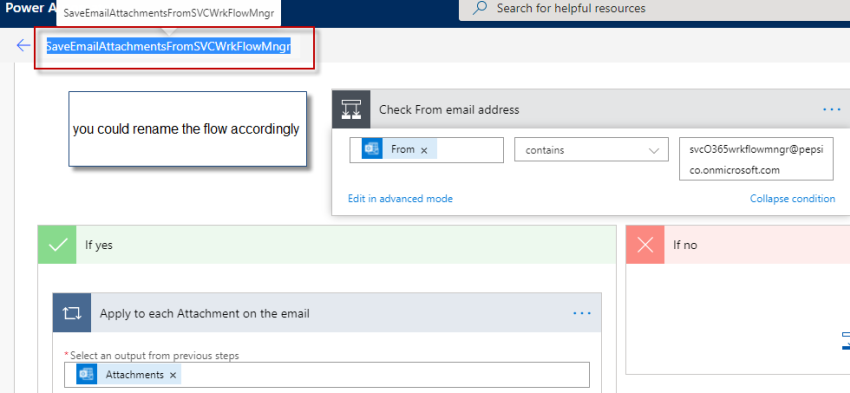Click the loop icon on Apply to each
The image size is (850, 393).
72,313
